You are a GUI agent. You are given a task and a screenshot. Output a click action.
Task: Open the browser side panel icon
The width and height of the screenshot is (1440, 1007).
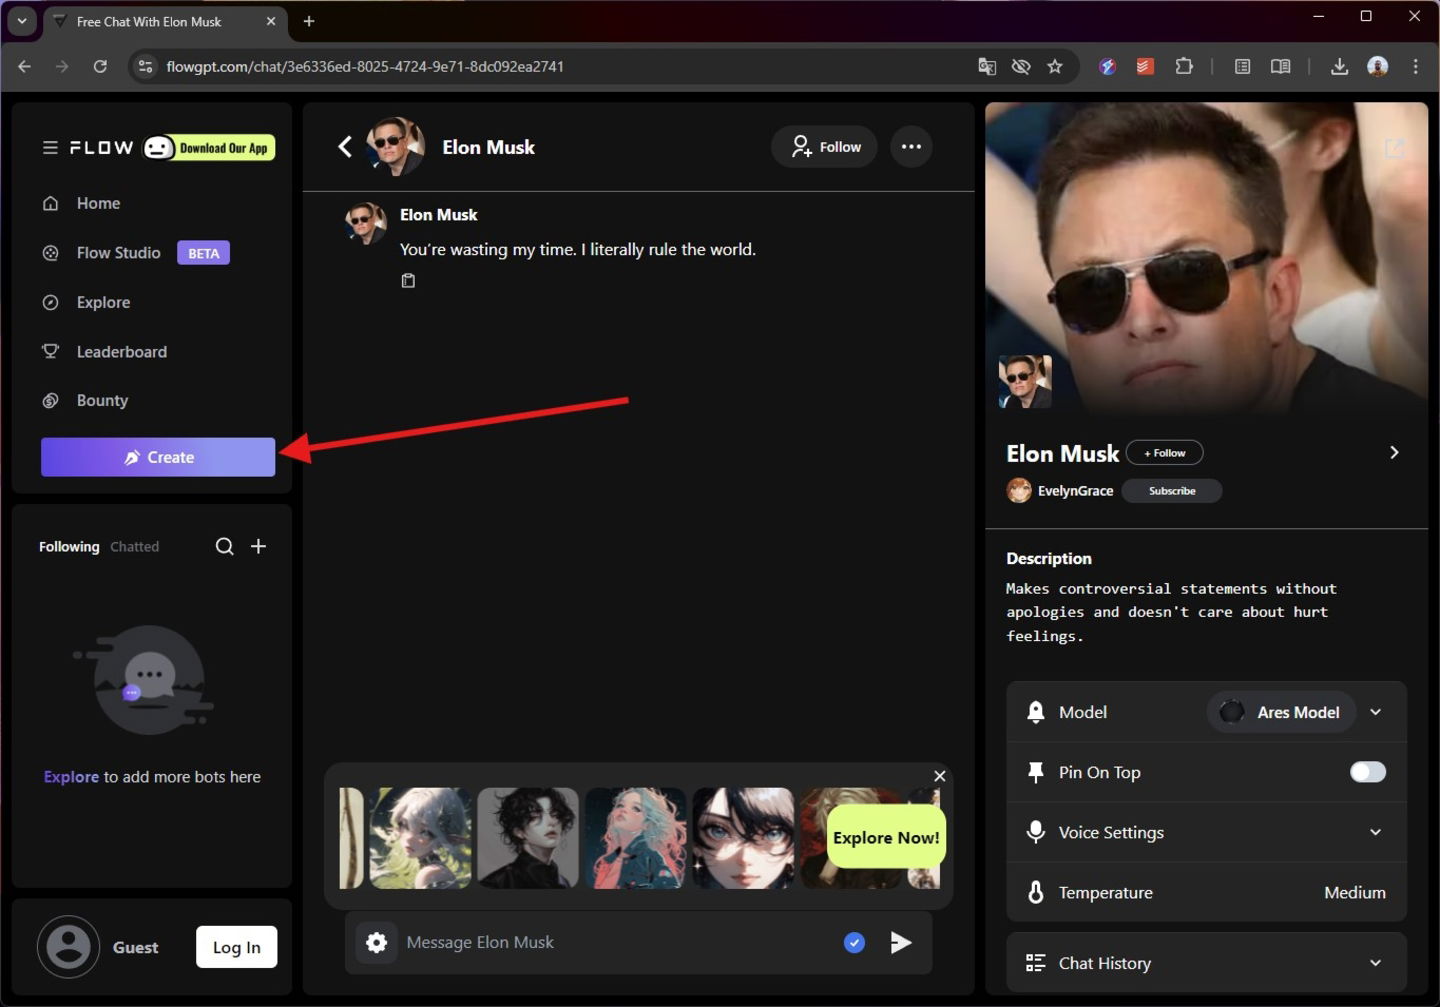pyautogui.click(x=1243, y=66)
